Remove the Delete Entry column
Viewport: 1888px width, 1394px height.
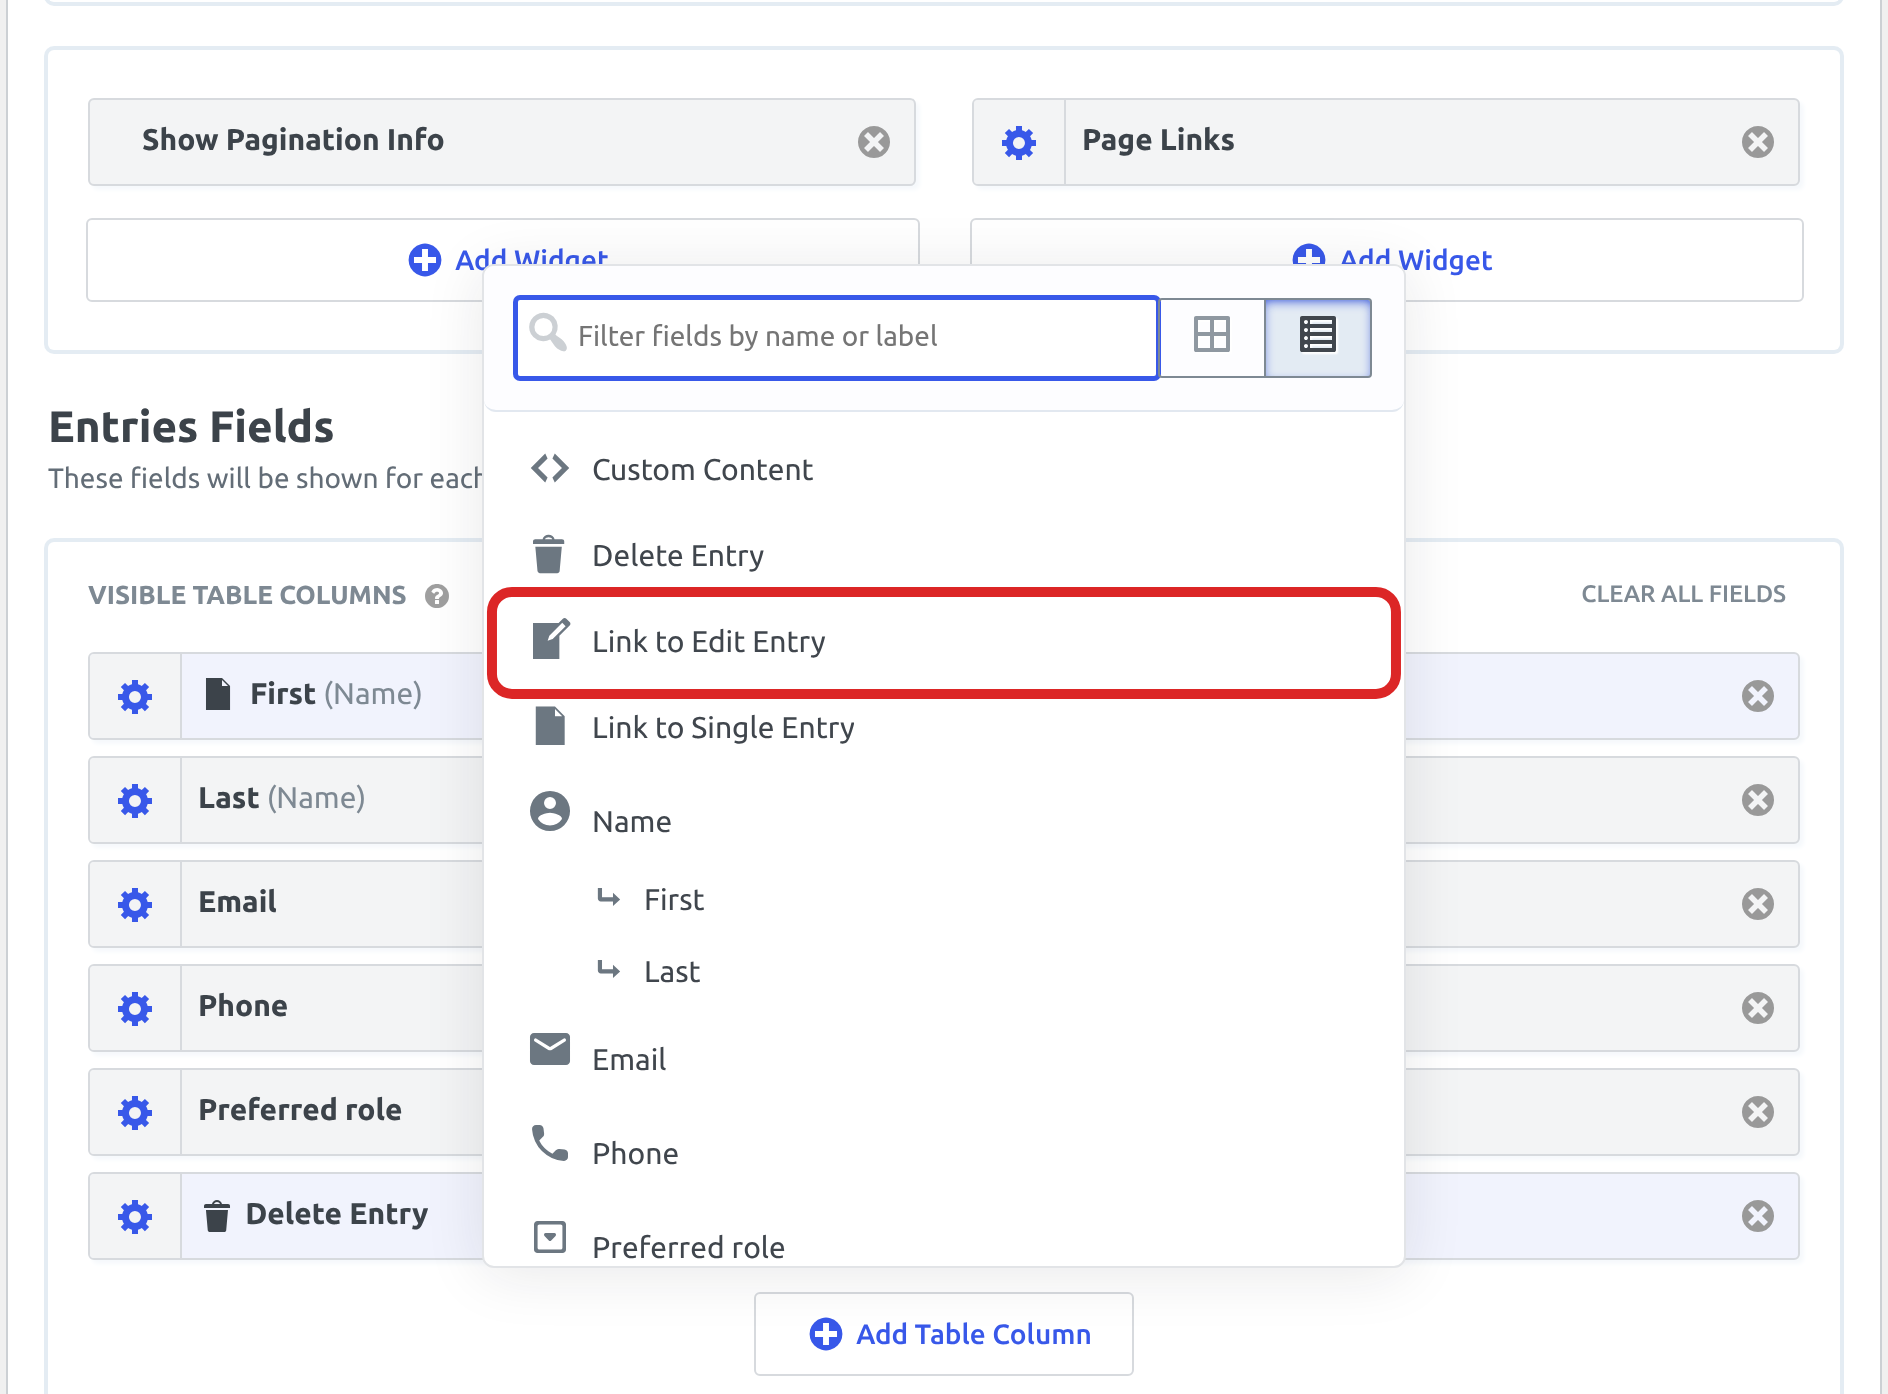pos(1758,1216)
